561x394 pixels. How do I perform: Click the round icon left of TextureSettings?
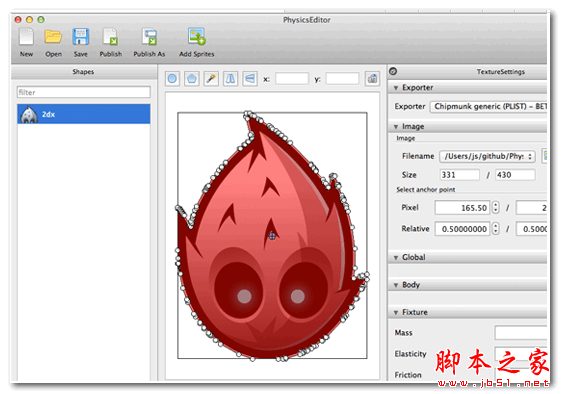pos(393,71)
